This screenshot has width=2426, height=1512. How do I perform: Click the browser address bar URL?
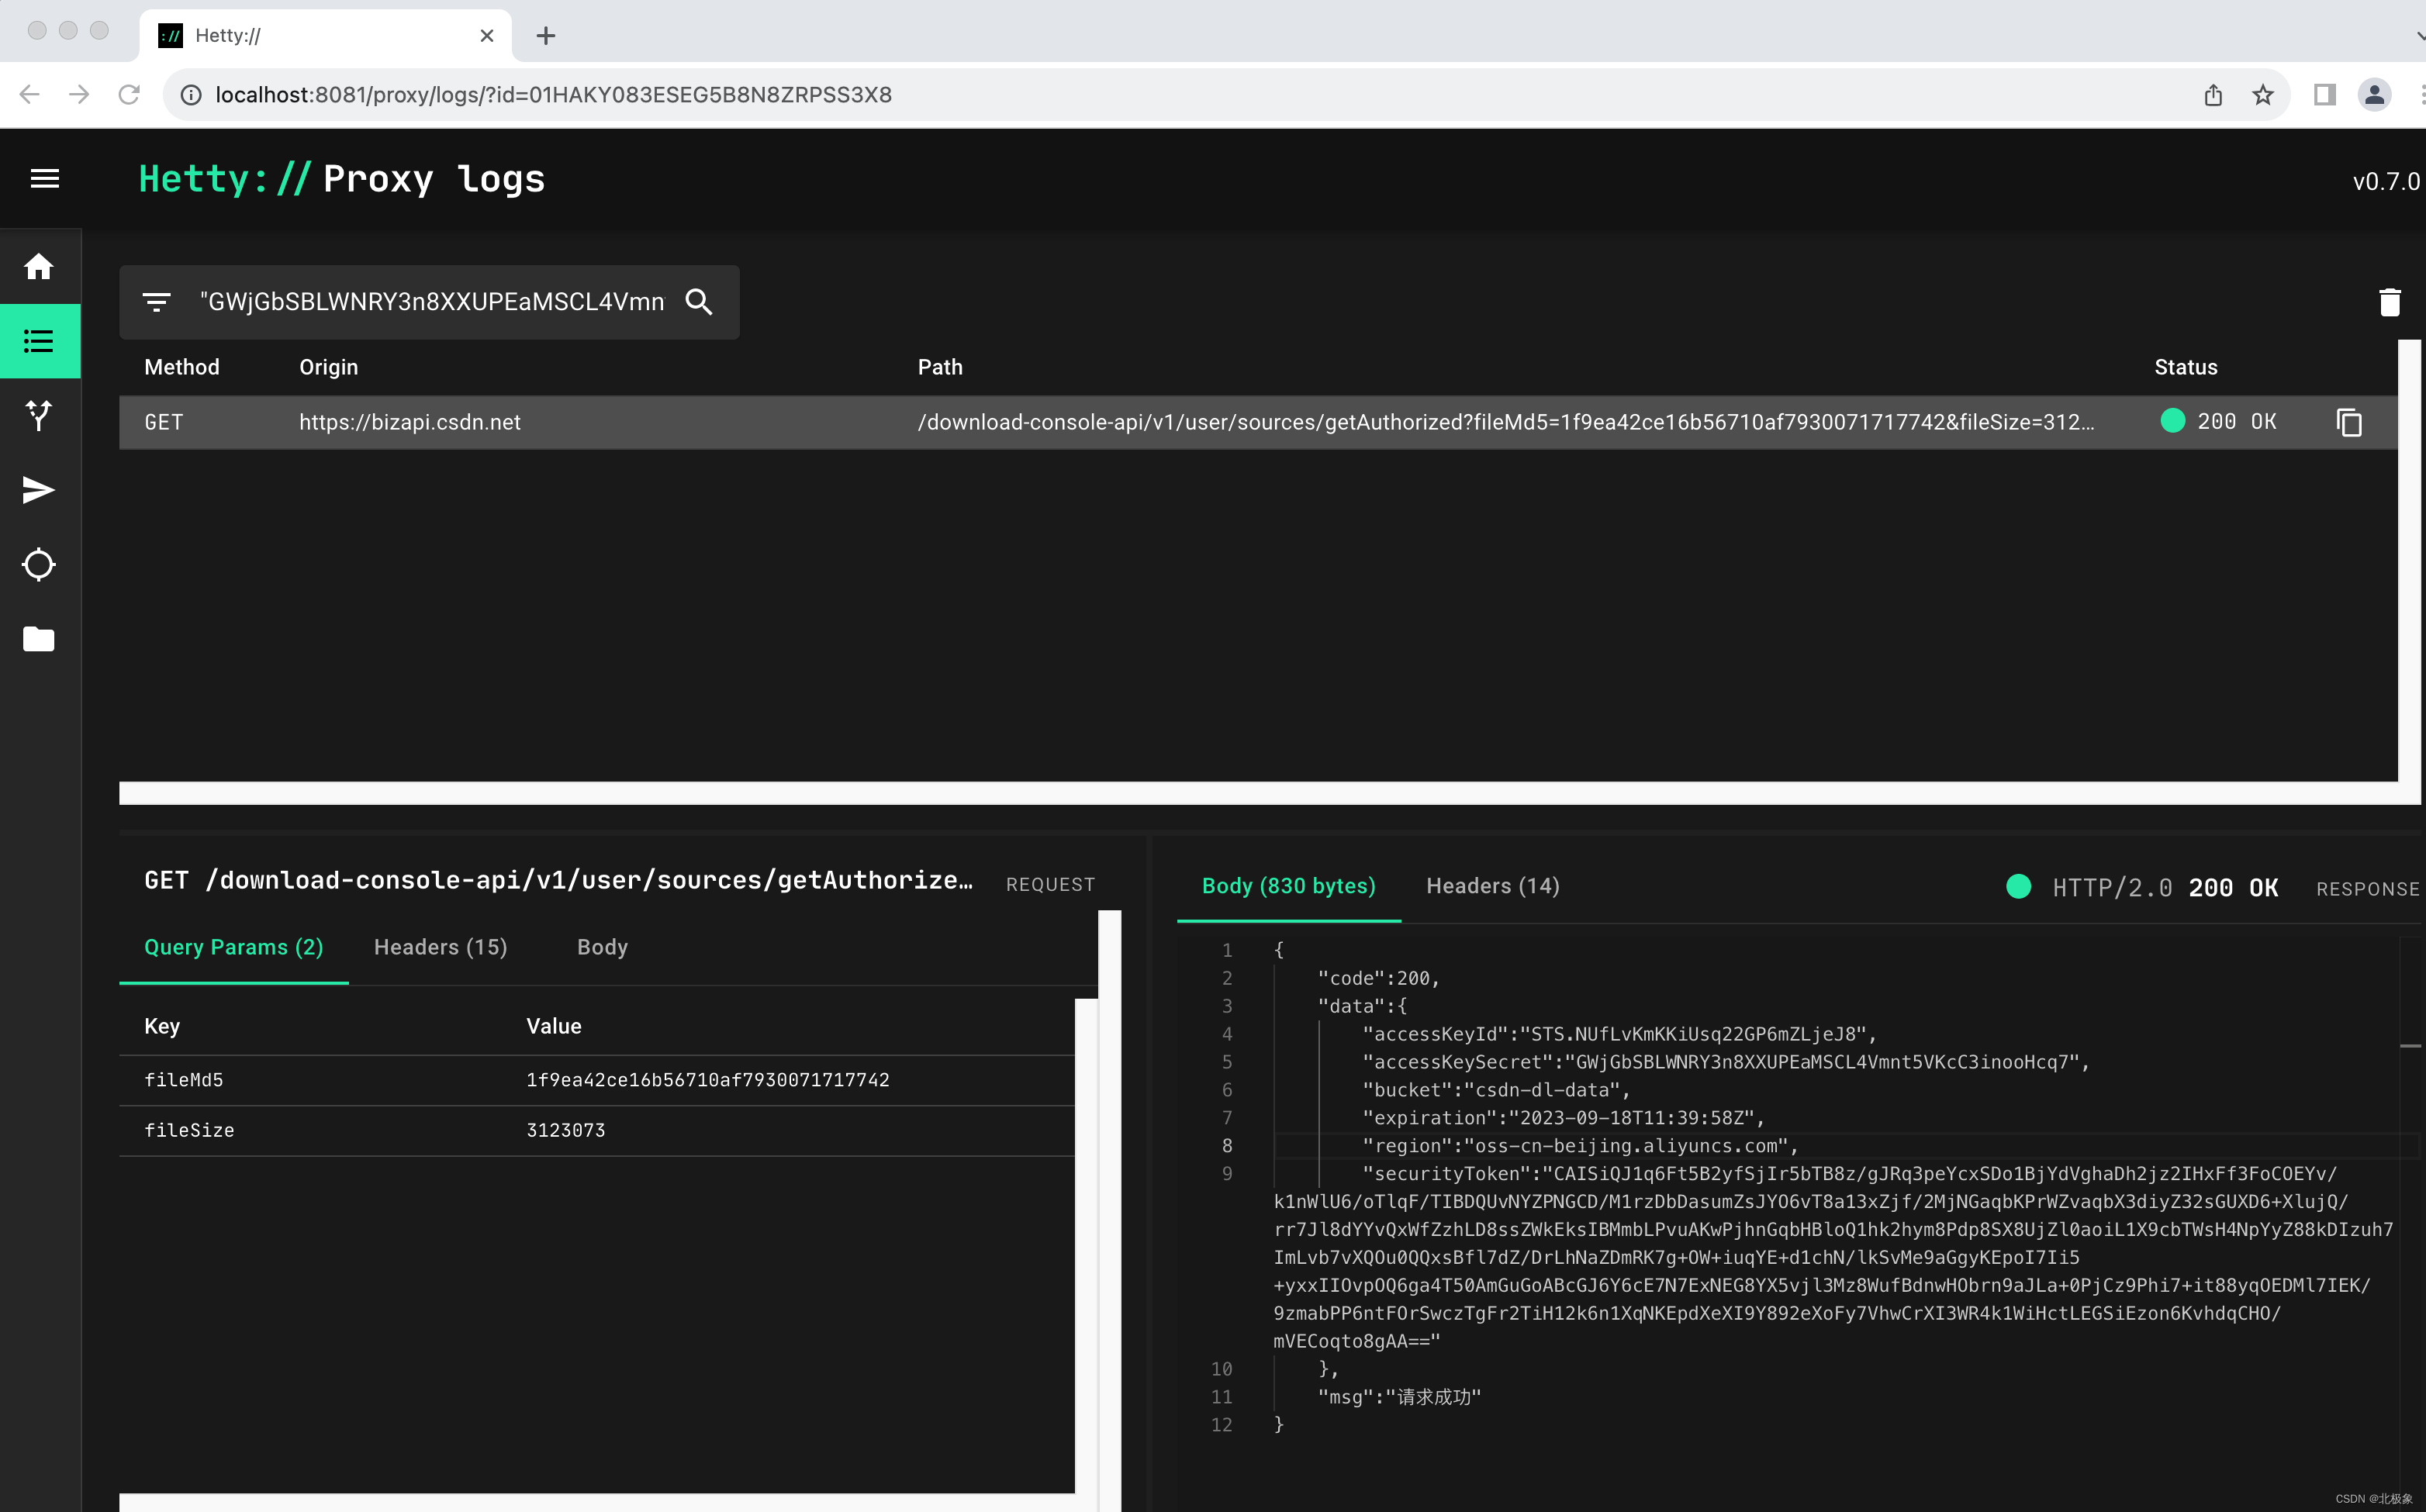[553, 95]
